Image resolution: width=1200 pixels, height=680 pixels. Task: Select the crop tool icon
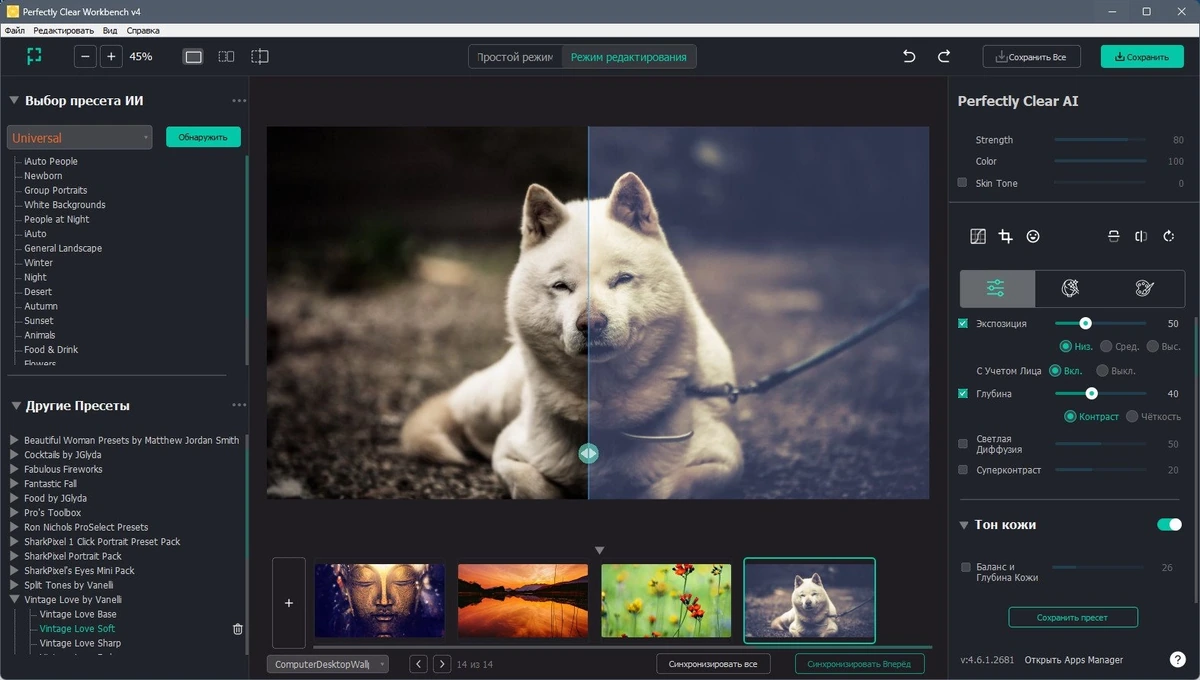click(1005, 237)
